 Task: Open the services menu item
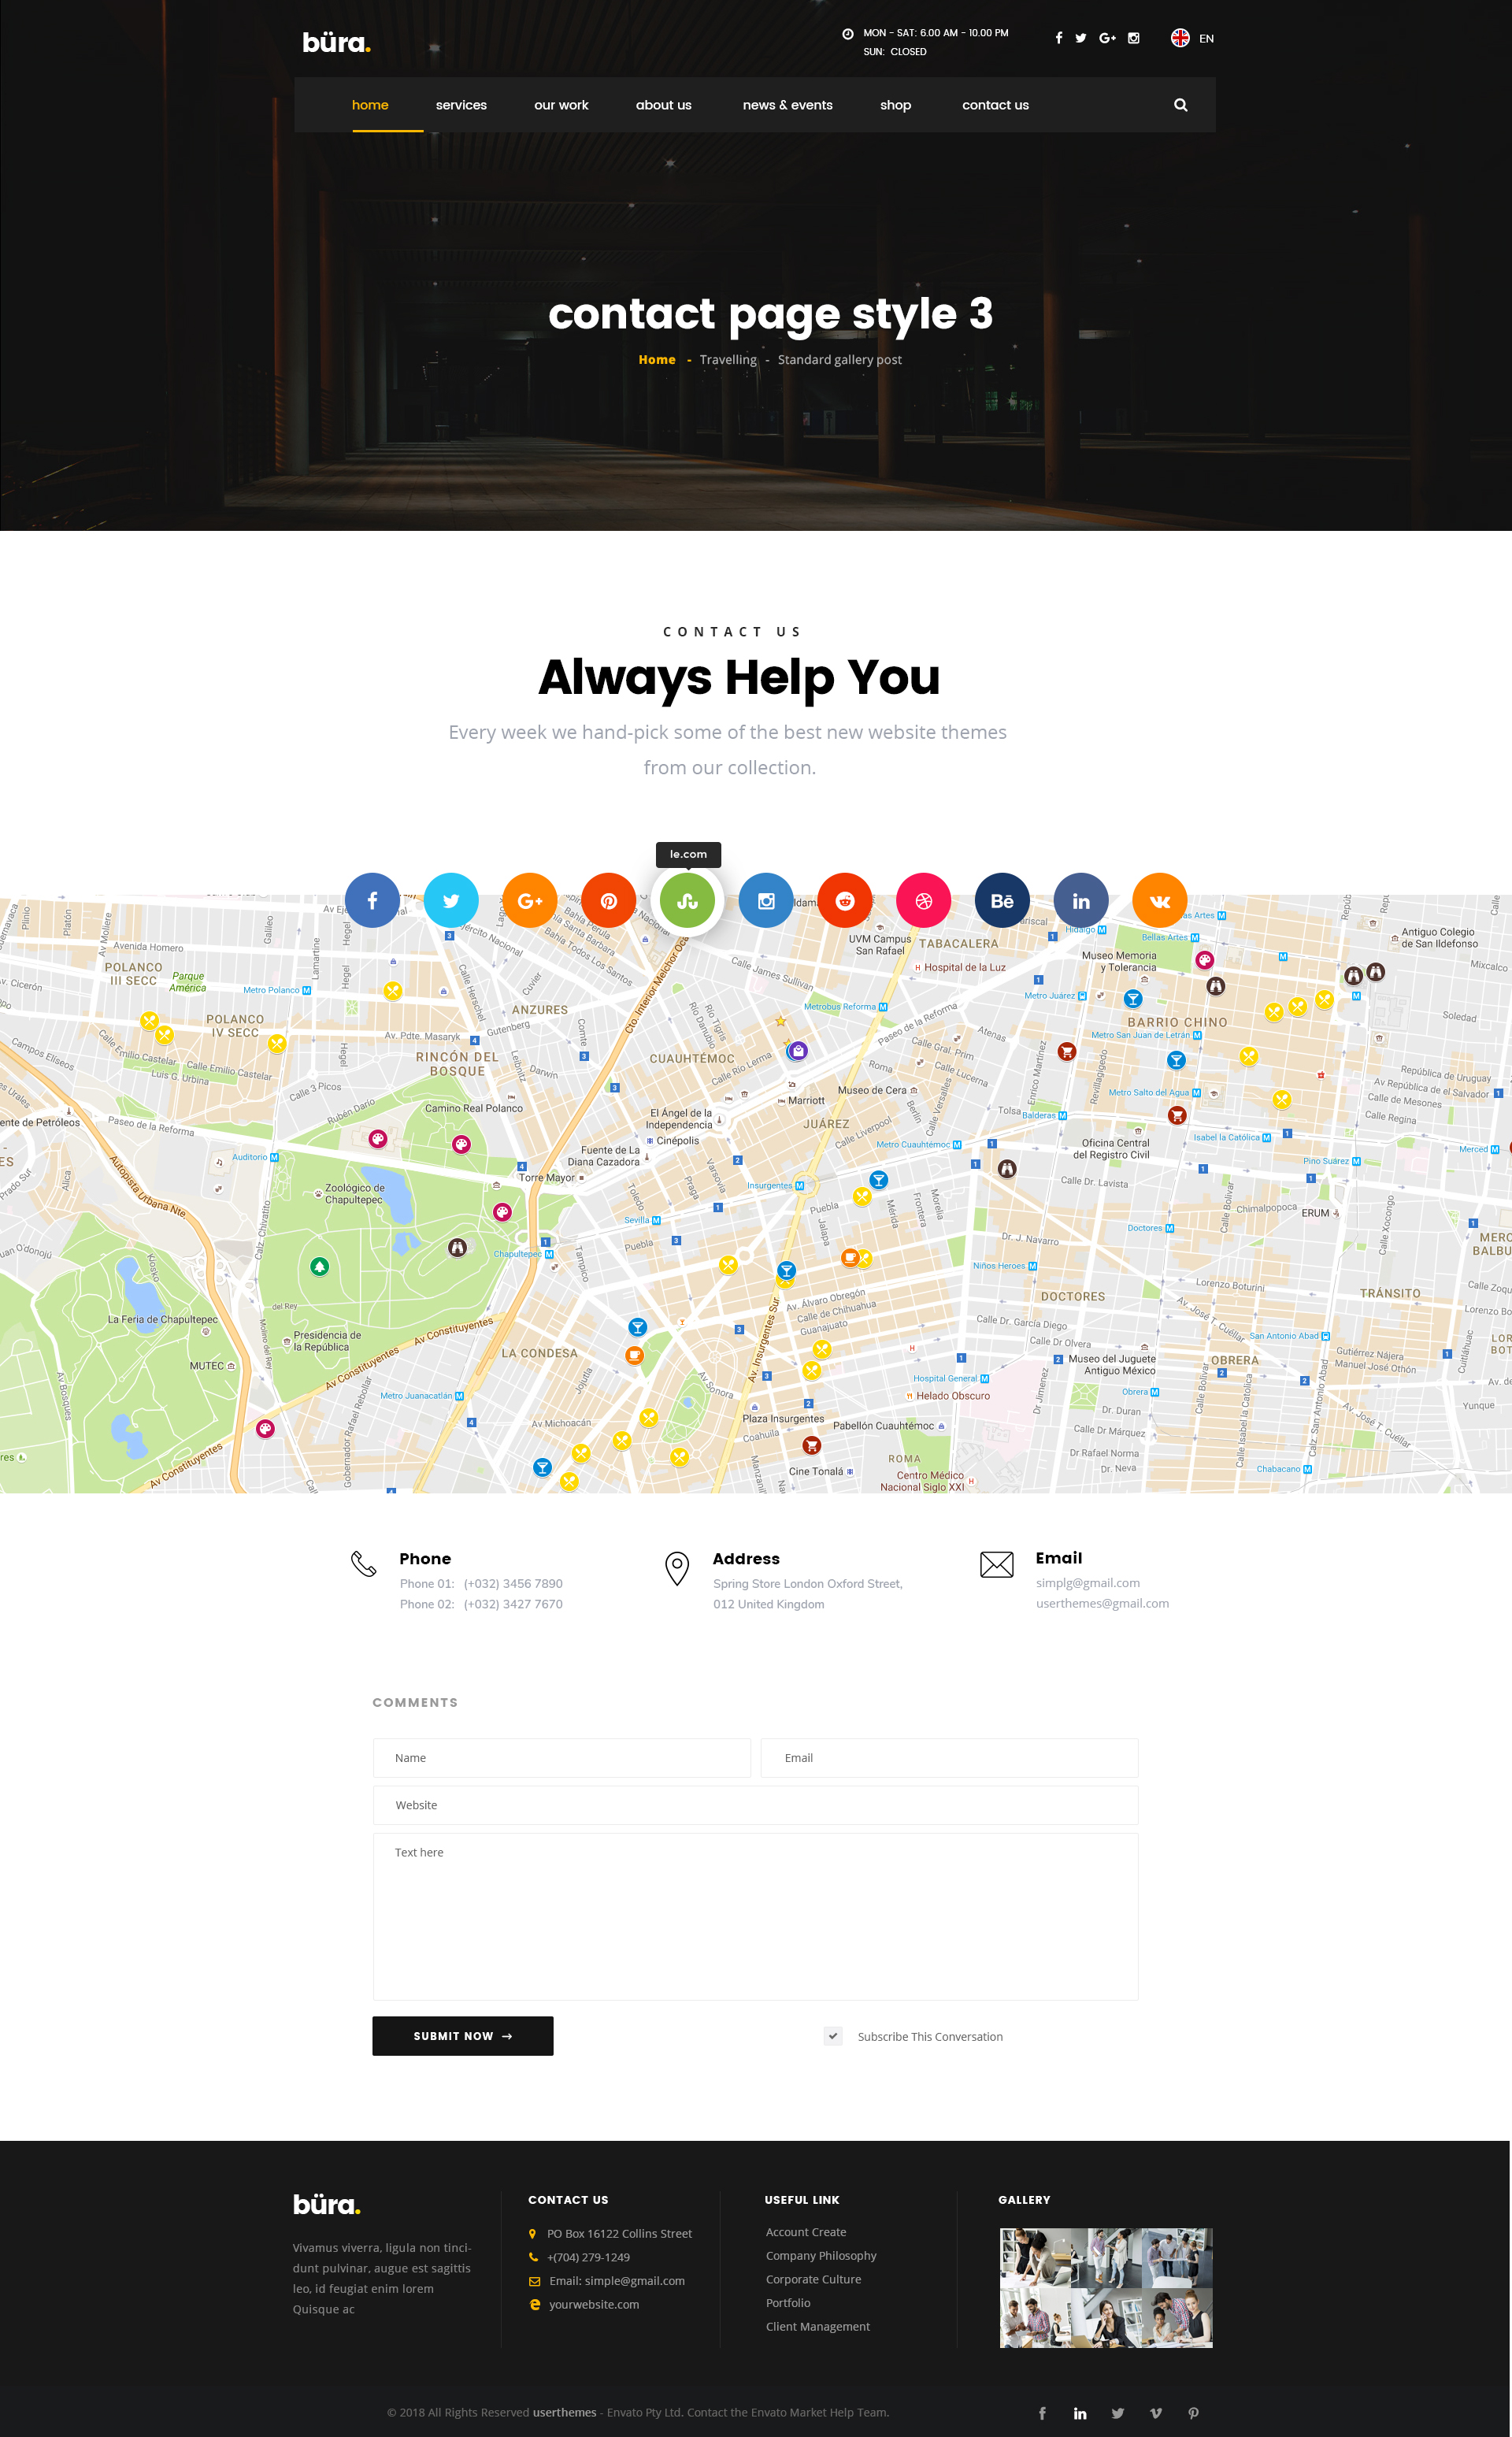[461, 105]
